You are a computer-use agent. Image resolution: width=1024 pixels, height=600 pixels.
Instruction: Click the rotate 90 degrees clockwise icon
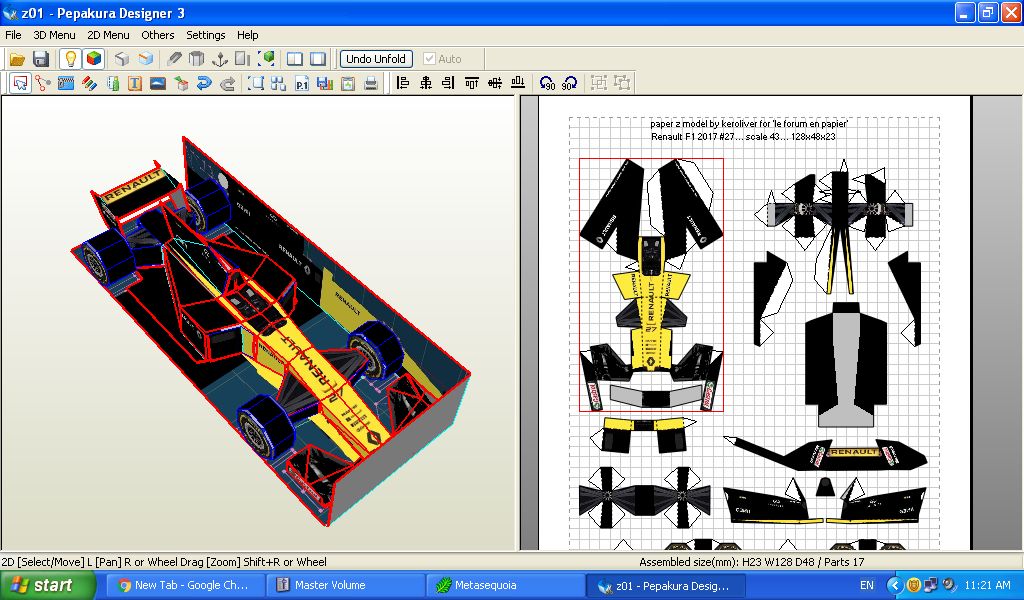(569, 83)
